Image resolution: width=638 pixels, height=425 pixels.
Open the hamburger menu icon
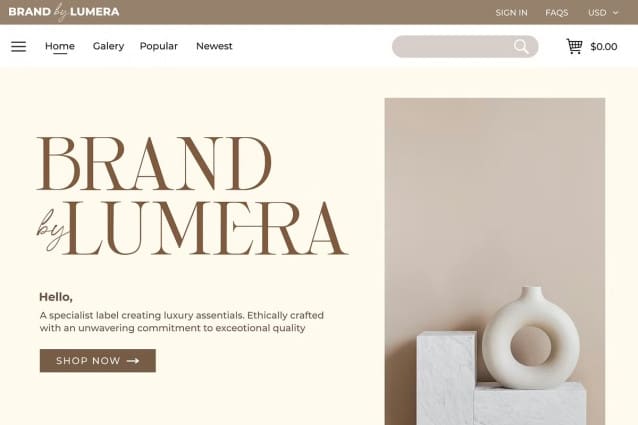coord(18,46)
